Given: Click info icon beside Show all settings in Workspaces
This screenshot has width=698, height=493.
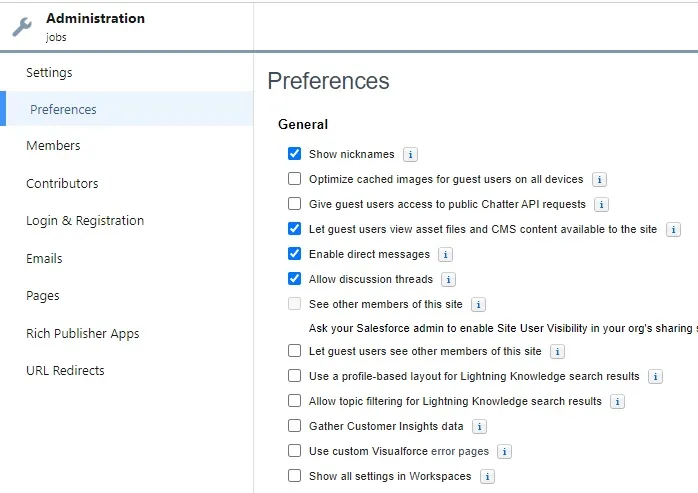Looking at the screenshot, I should point(487,477).
